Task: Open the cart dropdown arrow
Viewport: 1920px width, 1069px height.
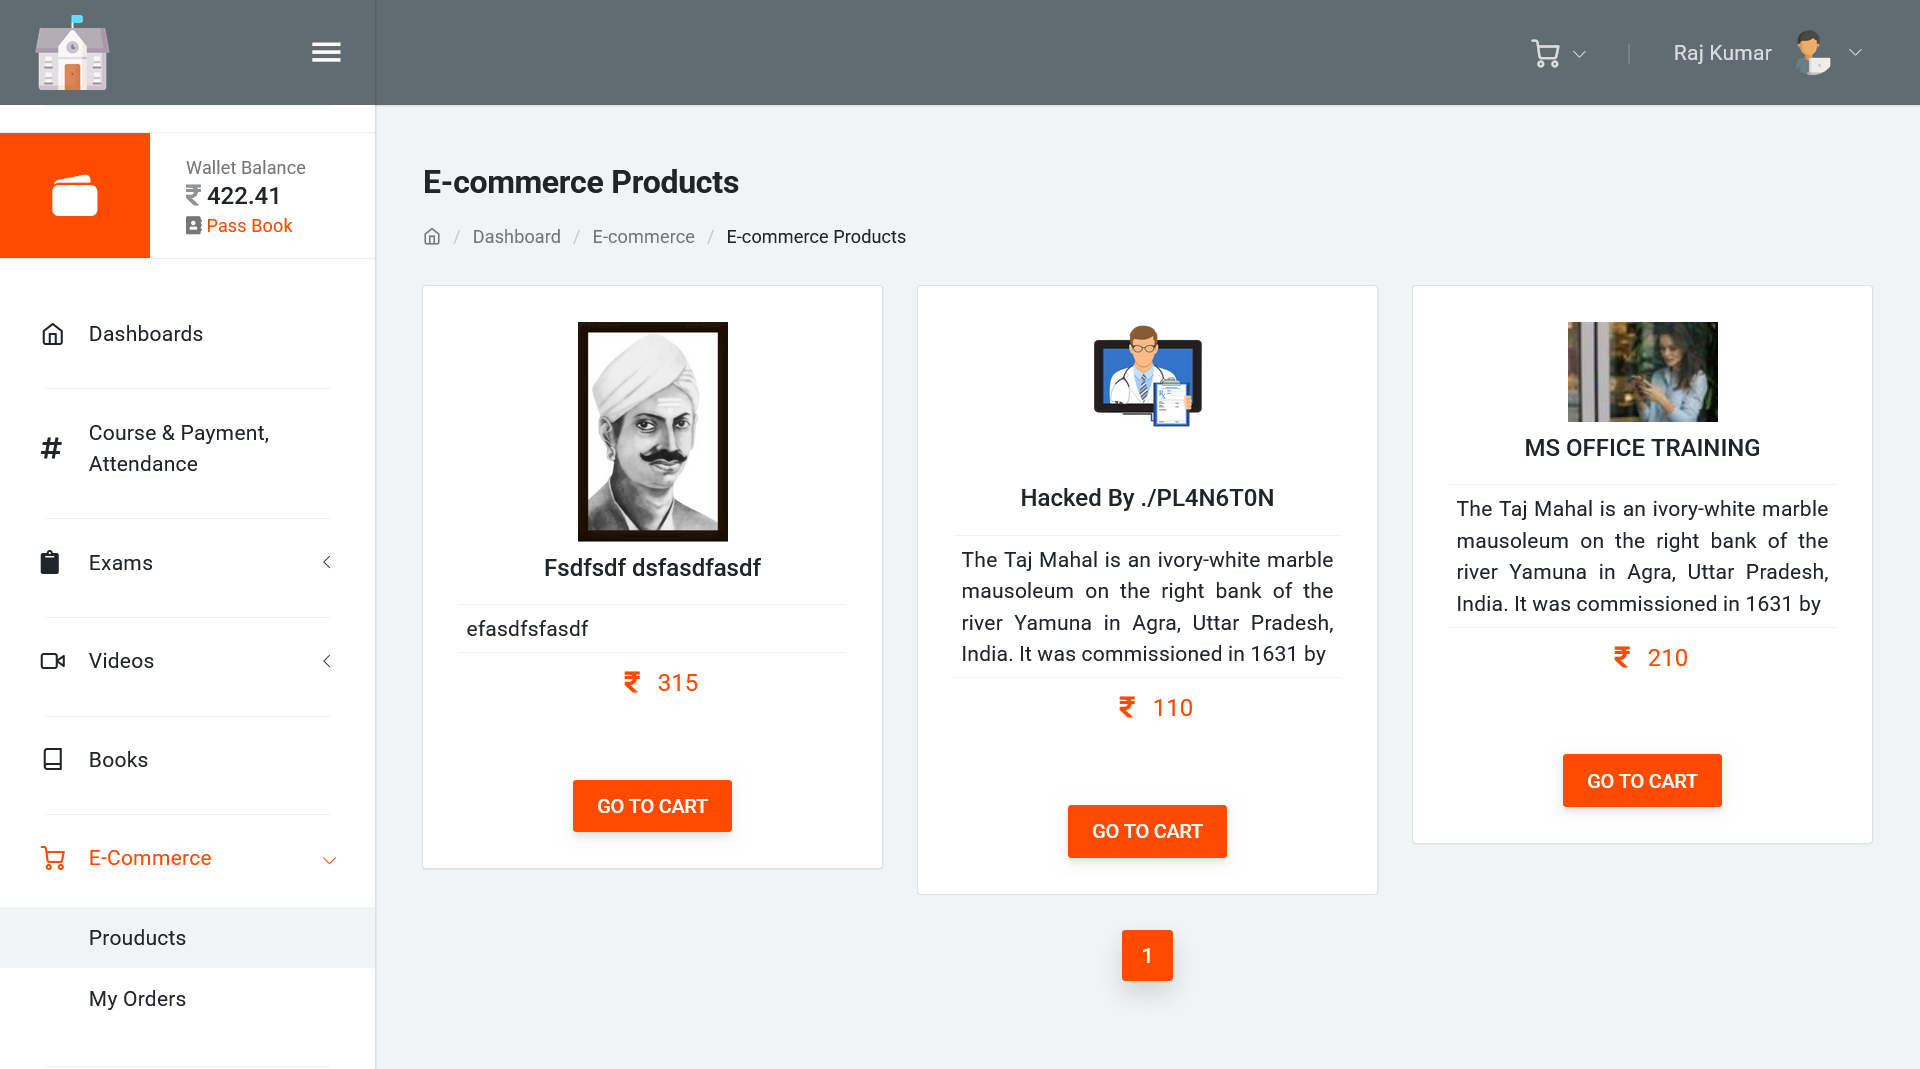Action: 1580,54
